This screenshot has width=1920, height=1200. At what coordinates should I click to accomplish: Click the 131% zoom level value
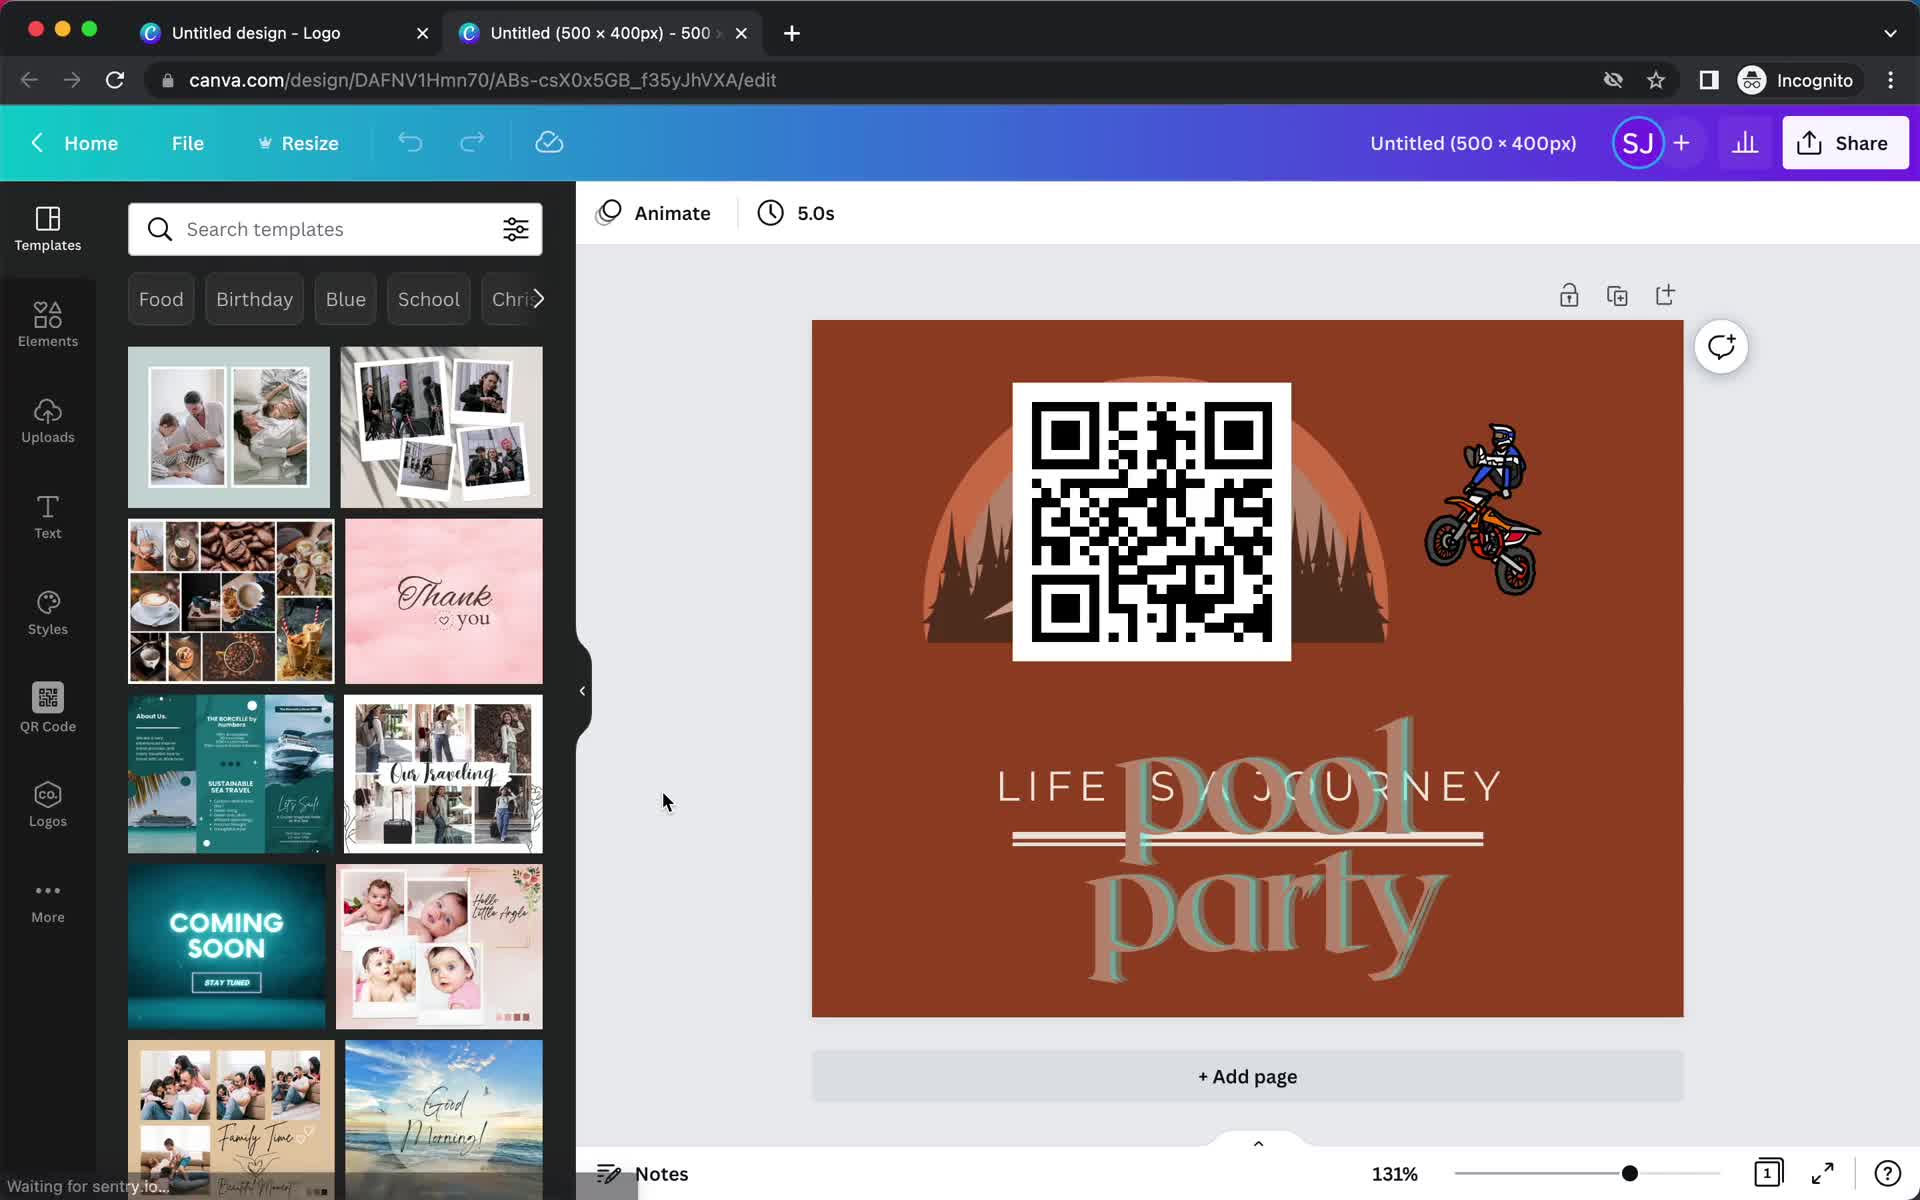pos(1394,1173)
